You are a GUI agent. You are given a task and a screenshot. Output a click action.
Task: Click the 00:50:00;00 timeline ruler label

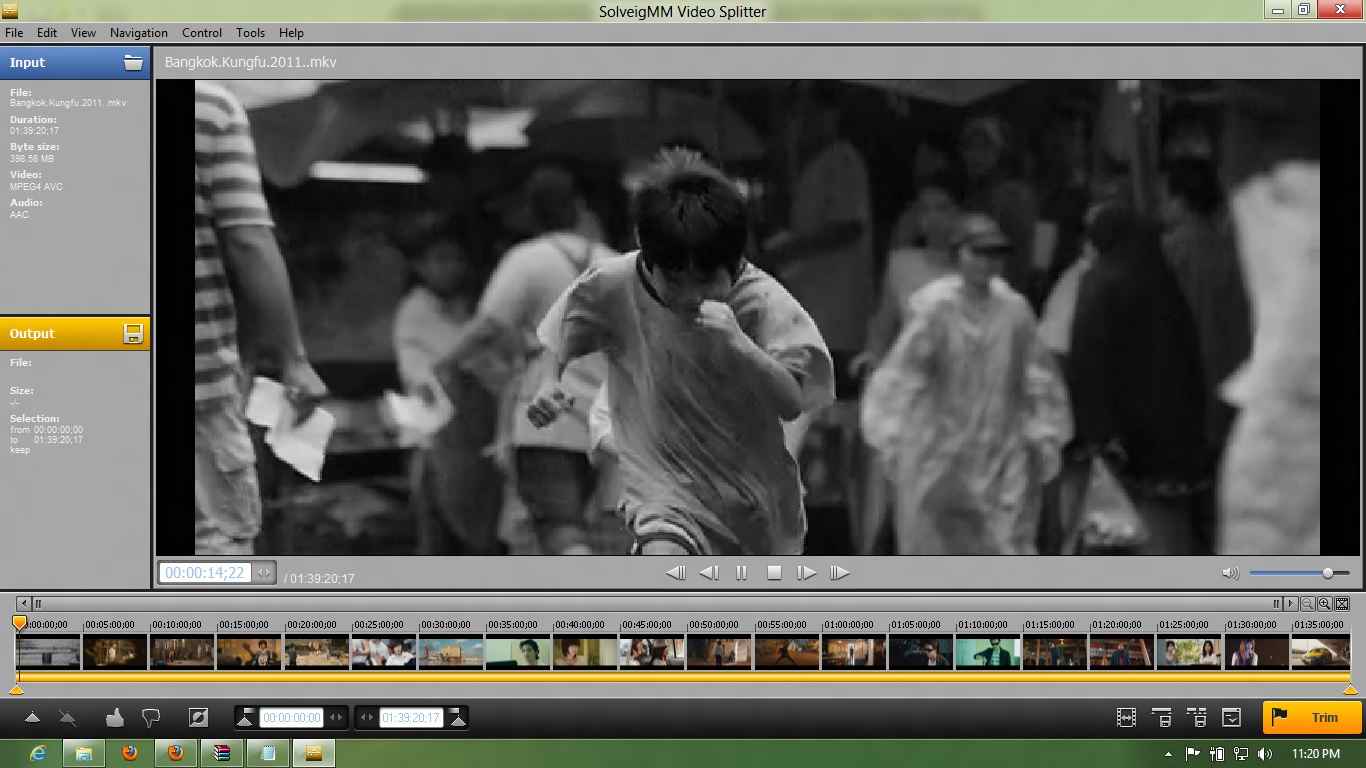click(x=713, y=625)
